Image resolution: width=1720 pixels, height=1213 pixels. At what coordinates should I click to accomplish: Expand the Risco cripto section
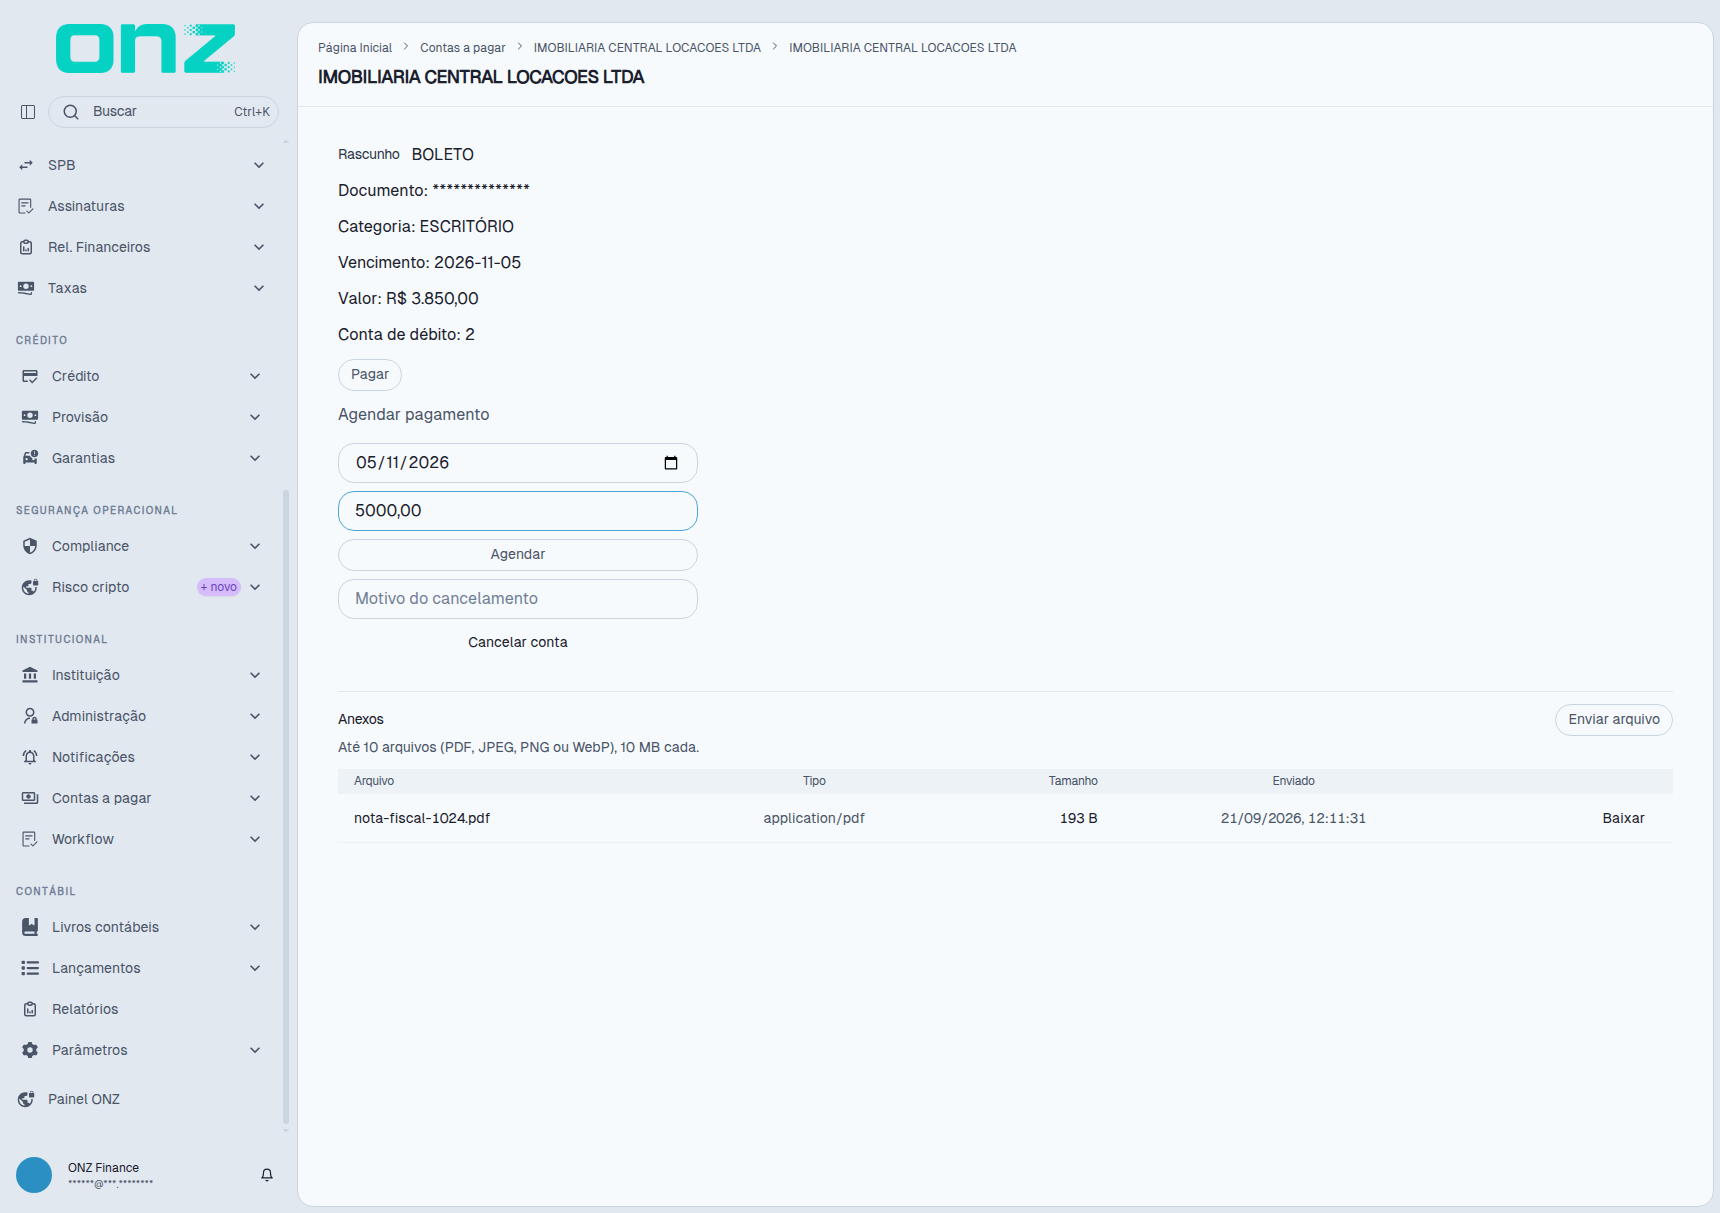(255, 587)
